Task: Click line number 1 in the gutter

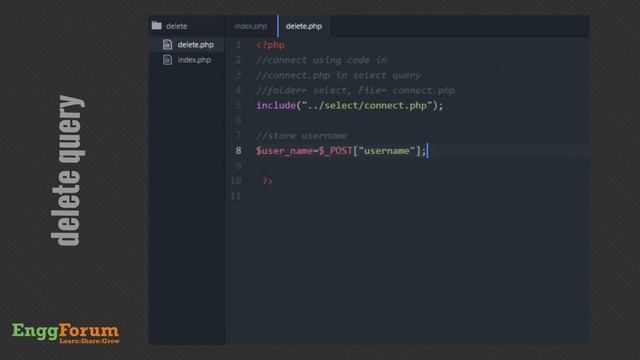Action: (238, 45)
